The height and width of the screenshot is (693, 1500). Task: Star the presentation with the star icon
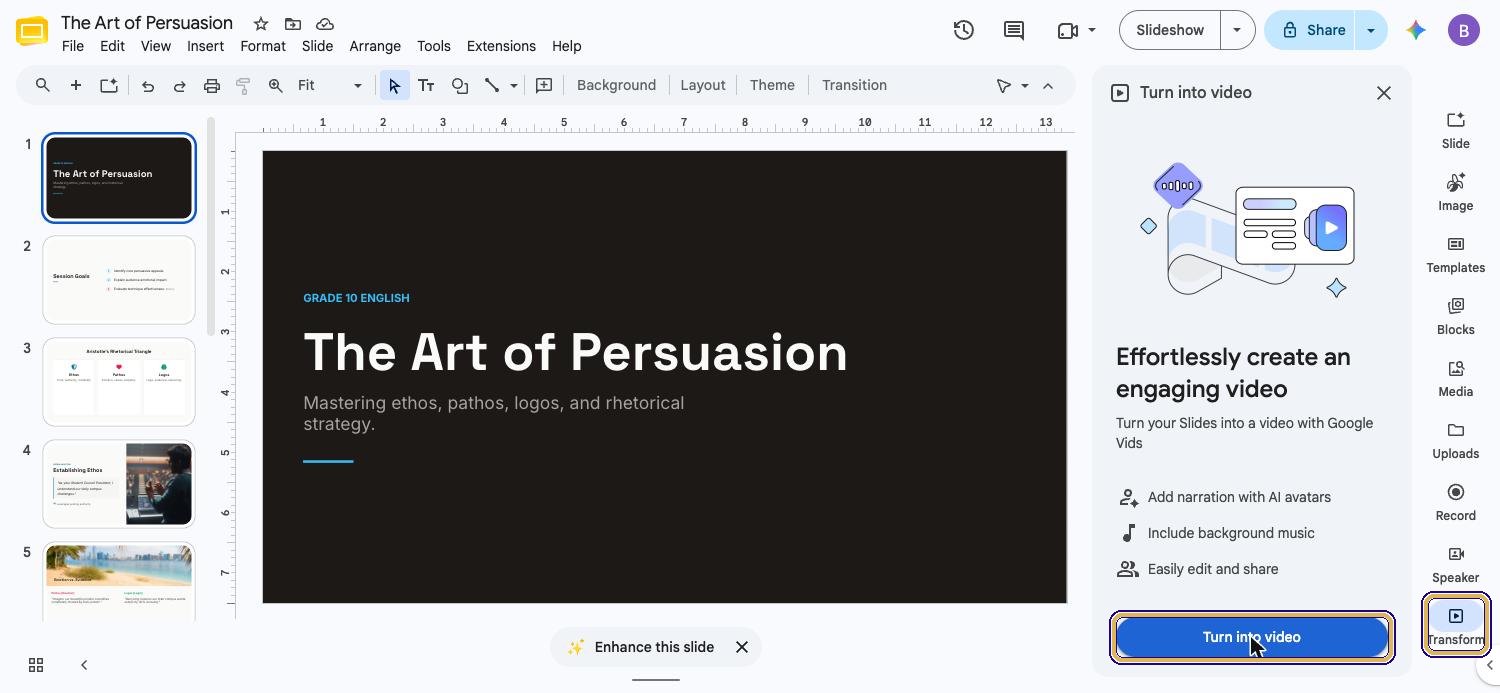260,24
